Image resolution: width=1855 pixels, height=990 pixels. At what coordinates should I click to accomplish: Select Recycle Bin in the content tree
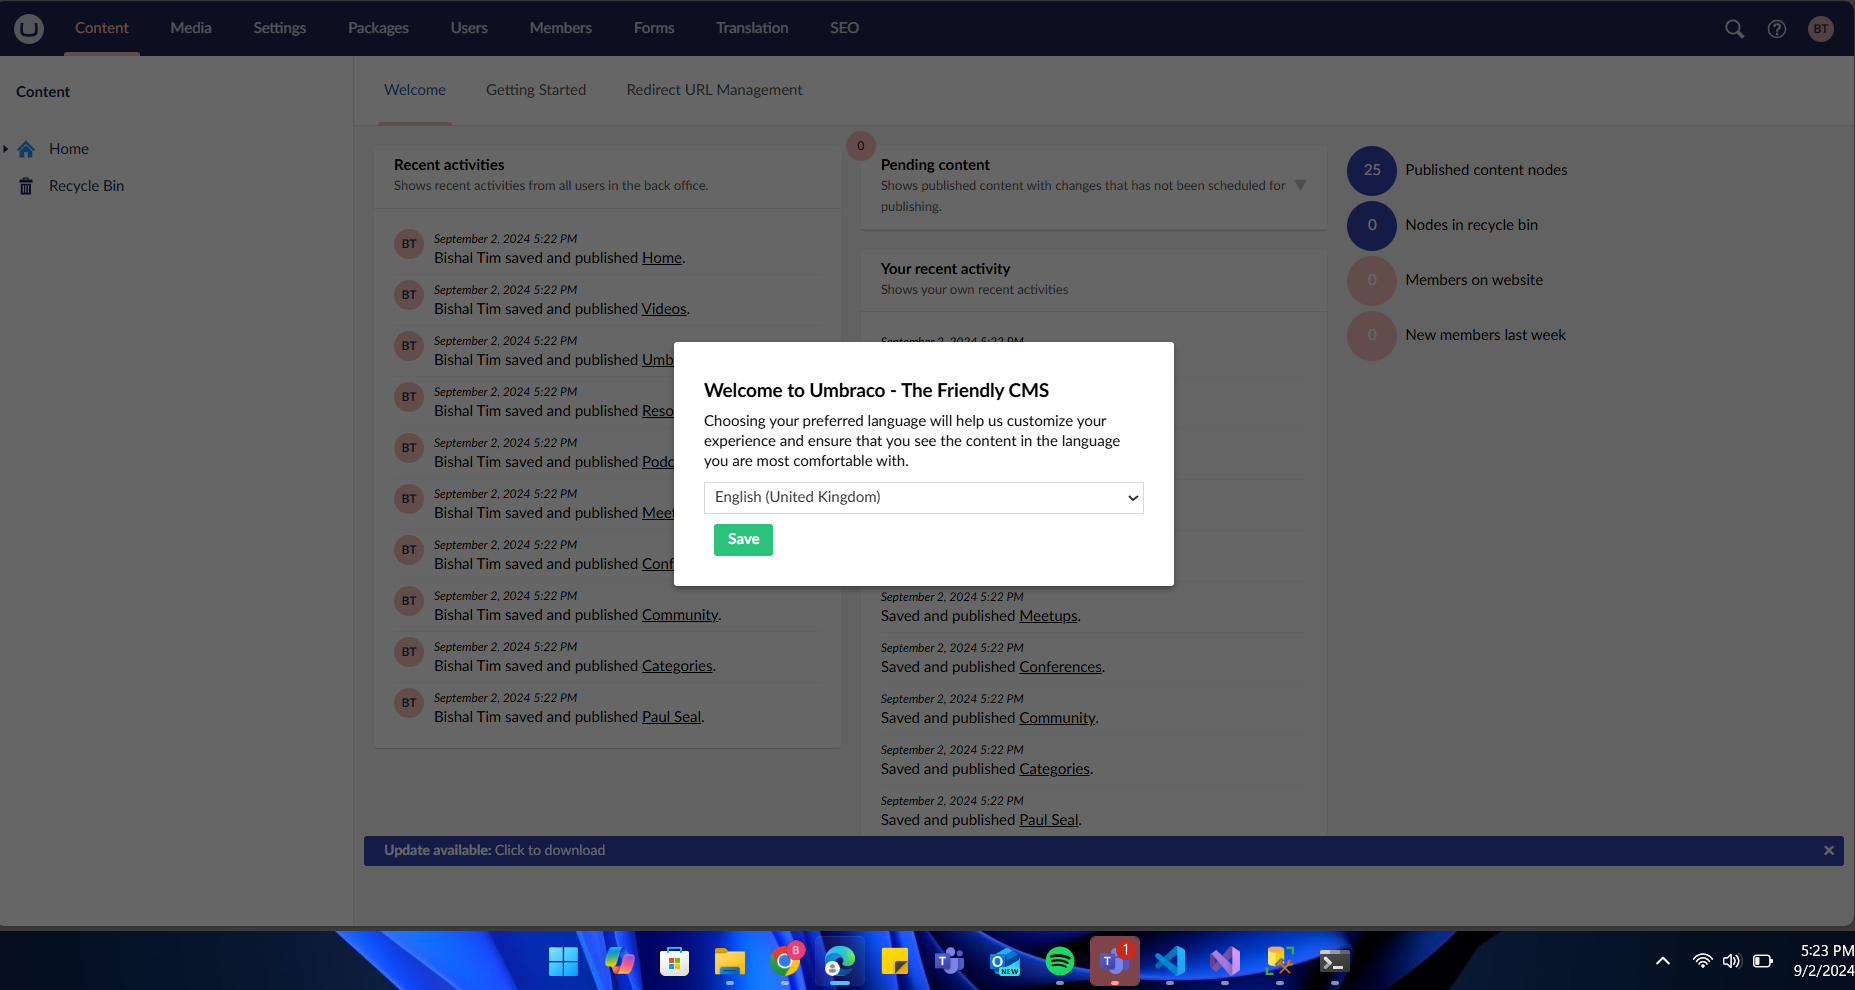(87, 186)
